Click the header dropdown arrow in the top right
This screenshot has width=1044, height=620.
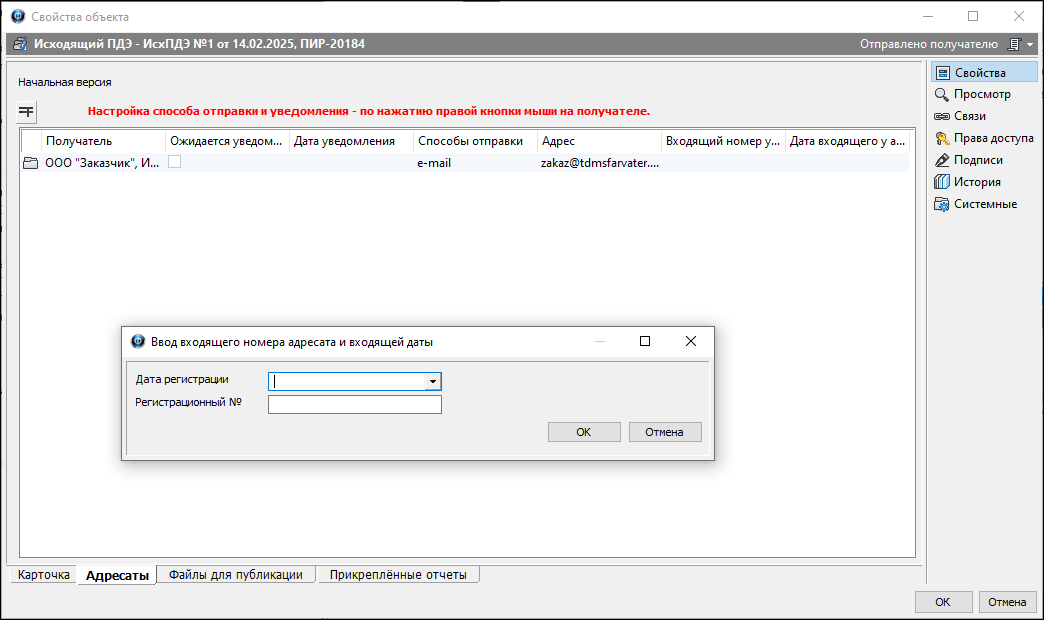pyautogui.click(x=1030, y=44)
